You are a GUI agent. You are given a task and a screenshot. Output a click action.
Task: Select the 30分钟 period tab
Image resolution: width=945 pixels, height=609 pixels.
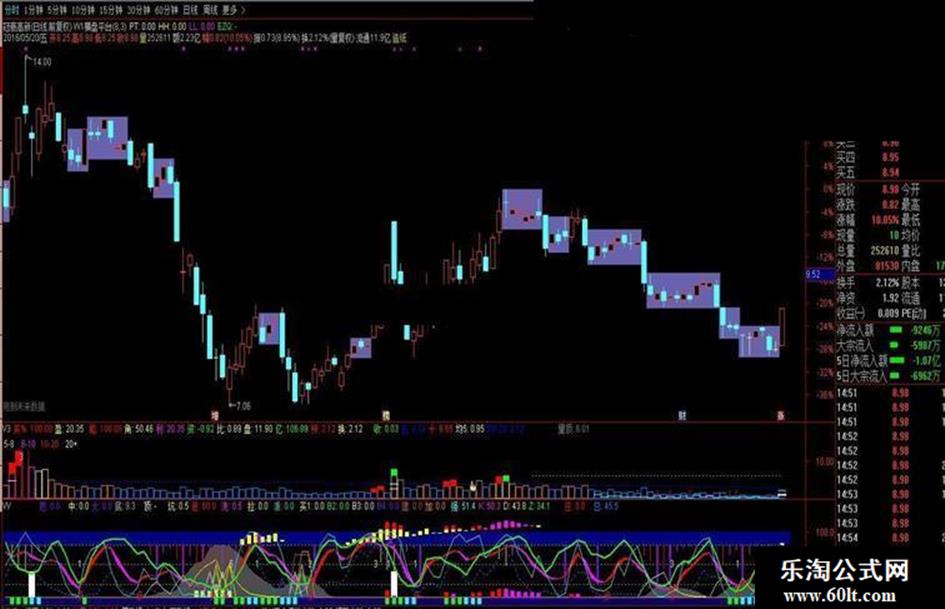pos(138,10)
